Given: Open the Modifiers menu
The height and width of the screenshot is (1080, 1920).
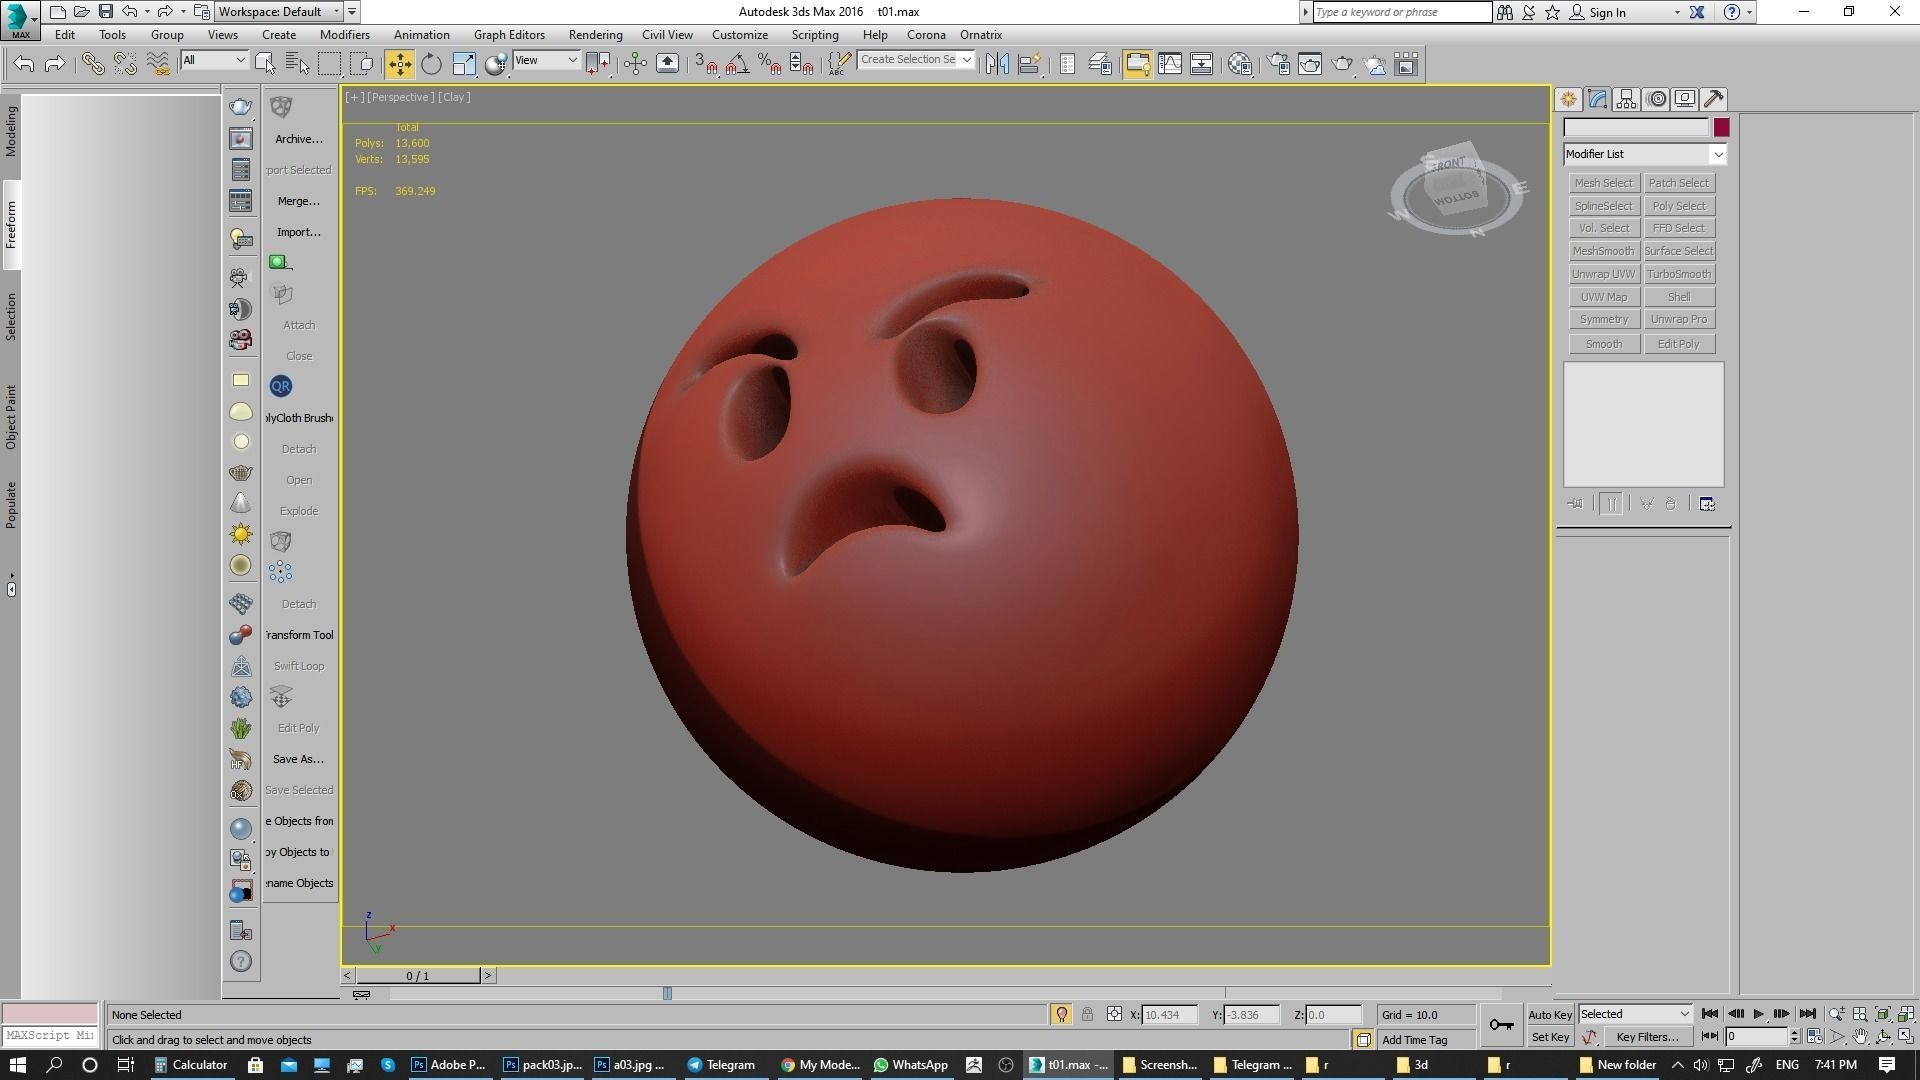Looking at the screenshot, I should [x=344, y=35].
